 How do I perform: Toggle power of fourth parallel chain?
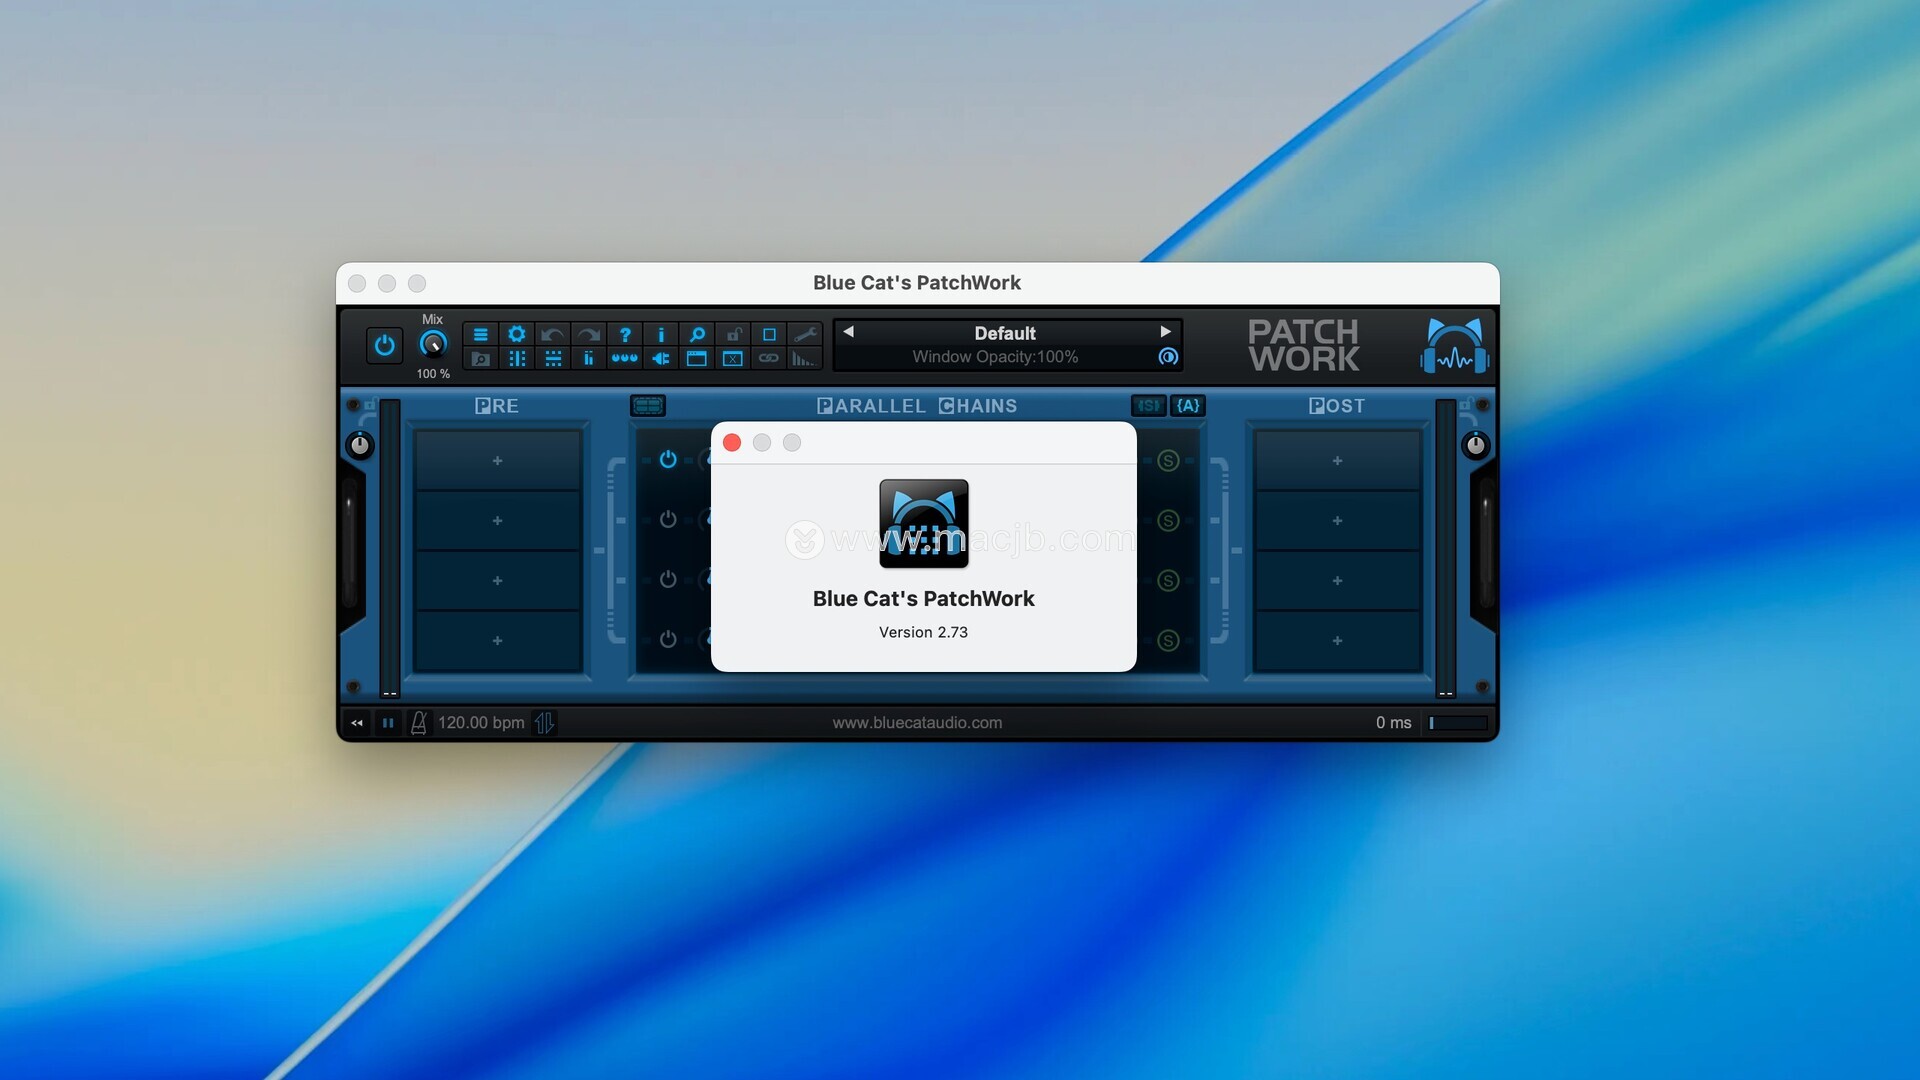[668, 640]
